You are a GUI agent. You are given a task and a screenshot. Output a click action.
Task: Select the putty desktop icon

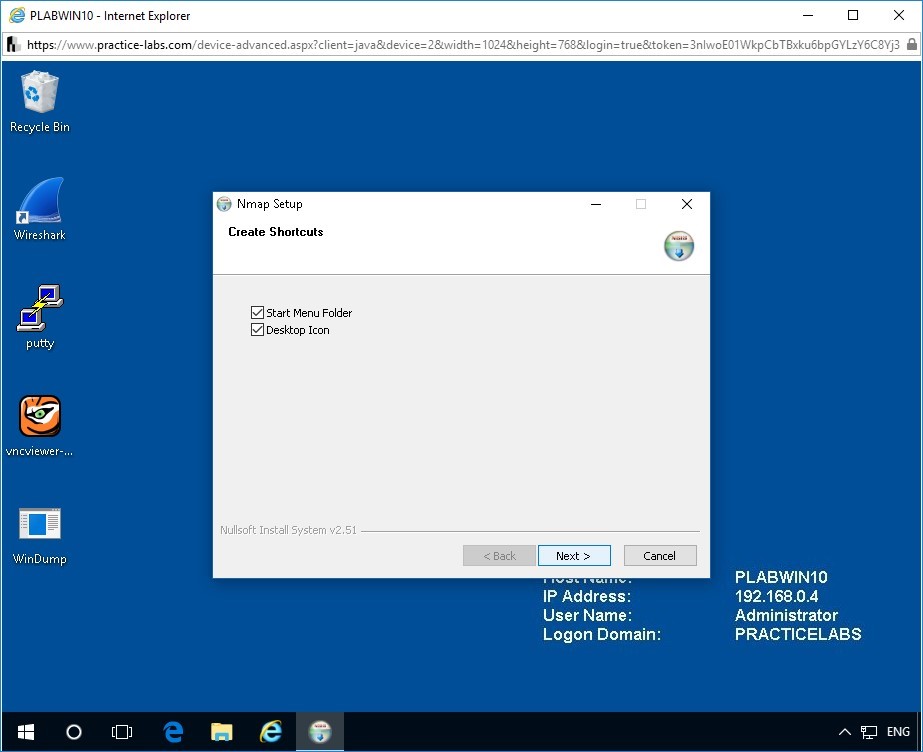click(39, 317)
